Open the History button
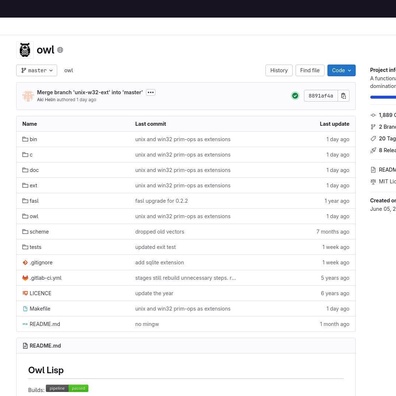 (x=279, y=70)
